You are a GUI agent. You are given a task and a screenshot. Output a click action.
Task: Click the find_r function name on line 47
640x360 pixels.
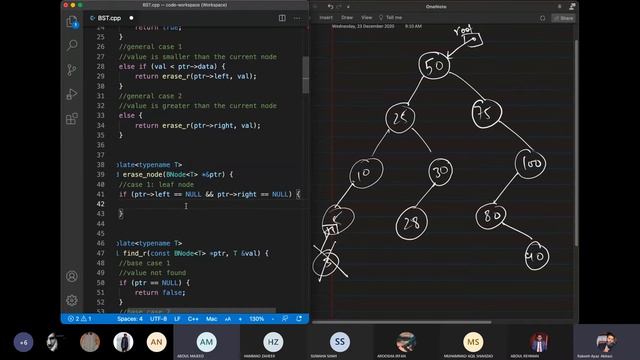(x=134, y=253)
